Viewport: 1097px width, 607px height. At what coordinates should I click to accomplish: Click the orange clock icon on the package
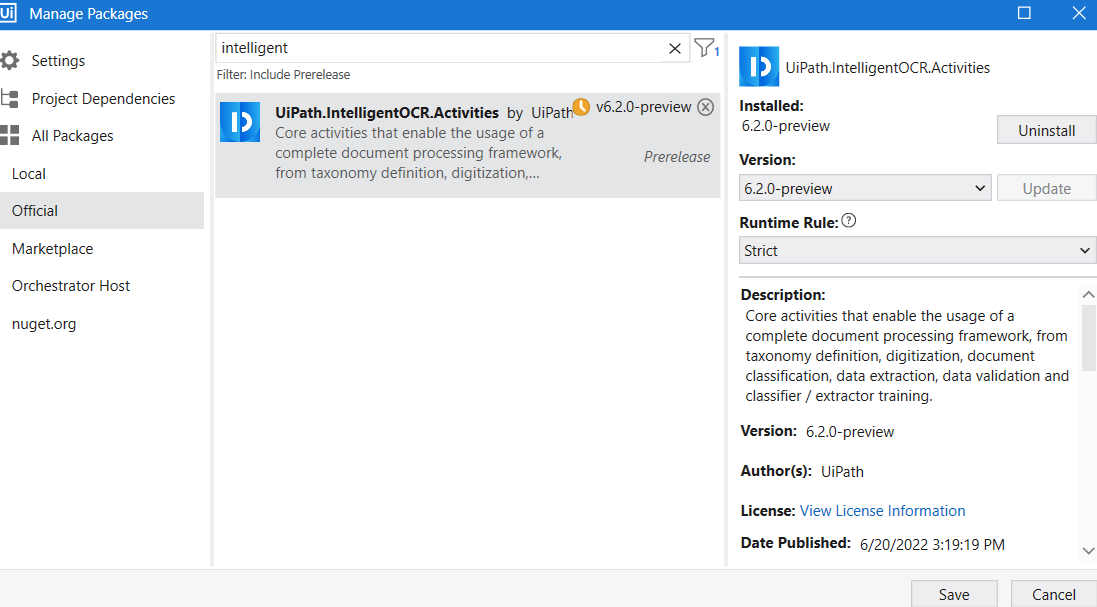point(581,107)
